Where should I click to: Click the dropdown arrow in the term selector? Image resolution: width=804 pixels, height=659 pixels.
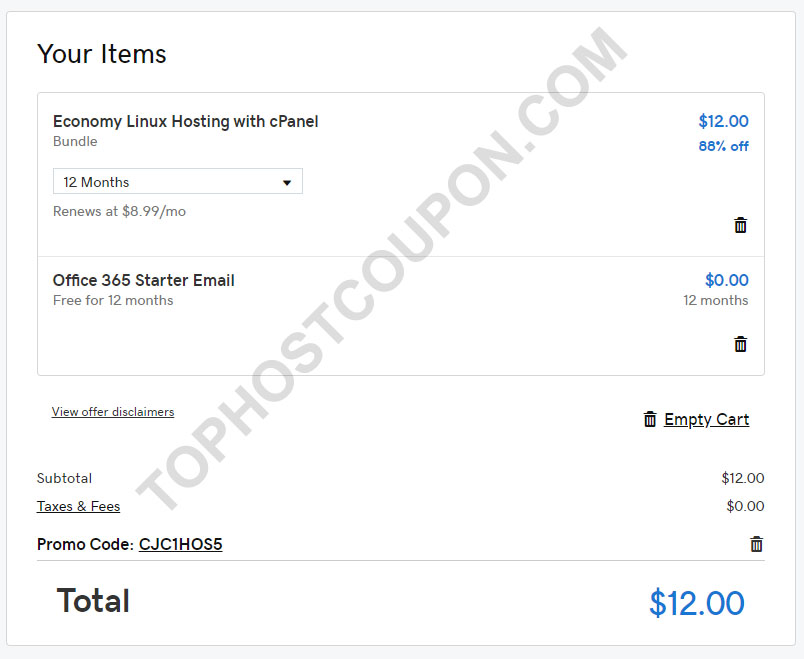(x=287, y=183)
